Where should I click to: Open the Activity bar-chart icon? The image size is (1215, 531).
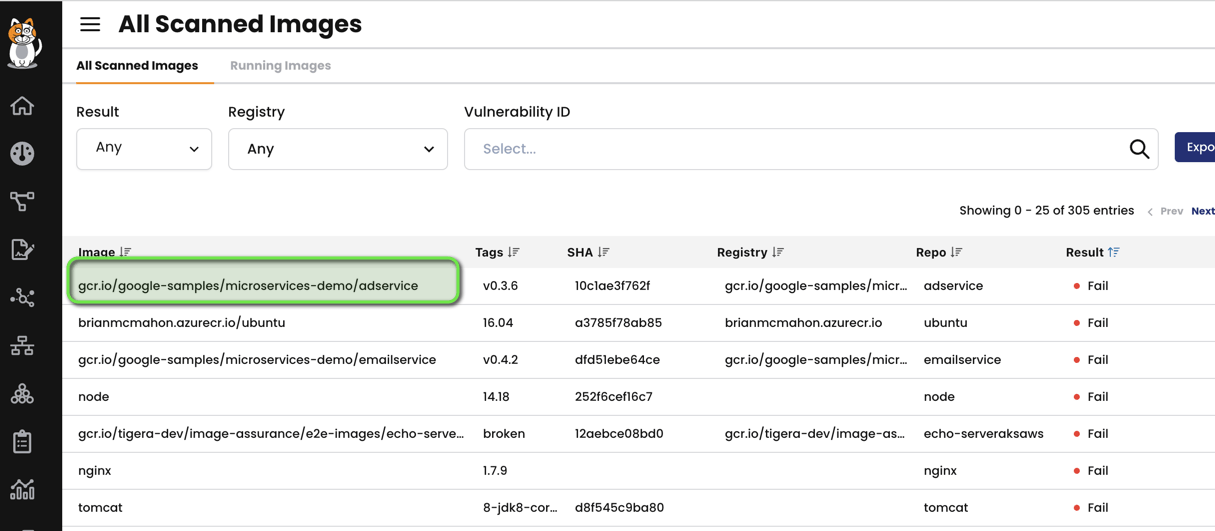coord(22,489)
